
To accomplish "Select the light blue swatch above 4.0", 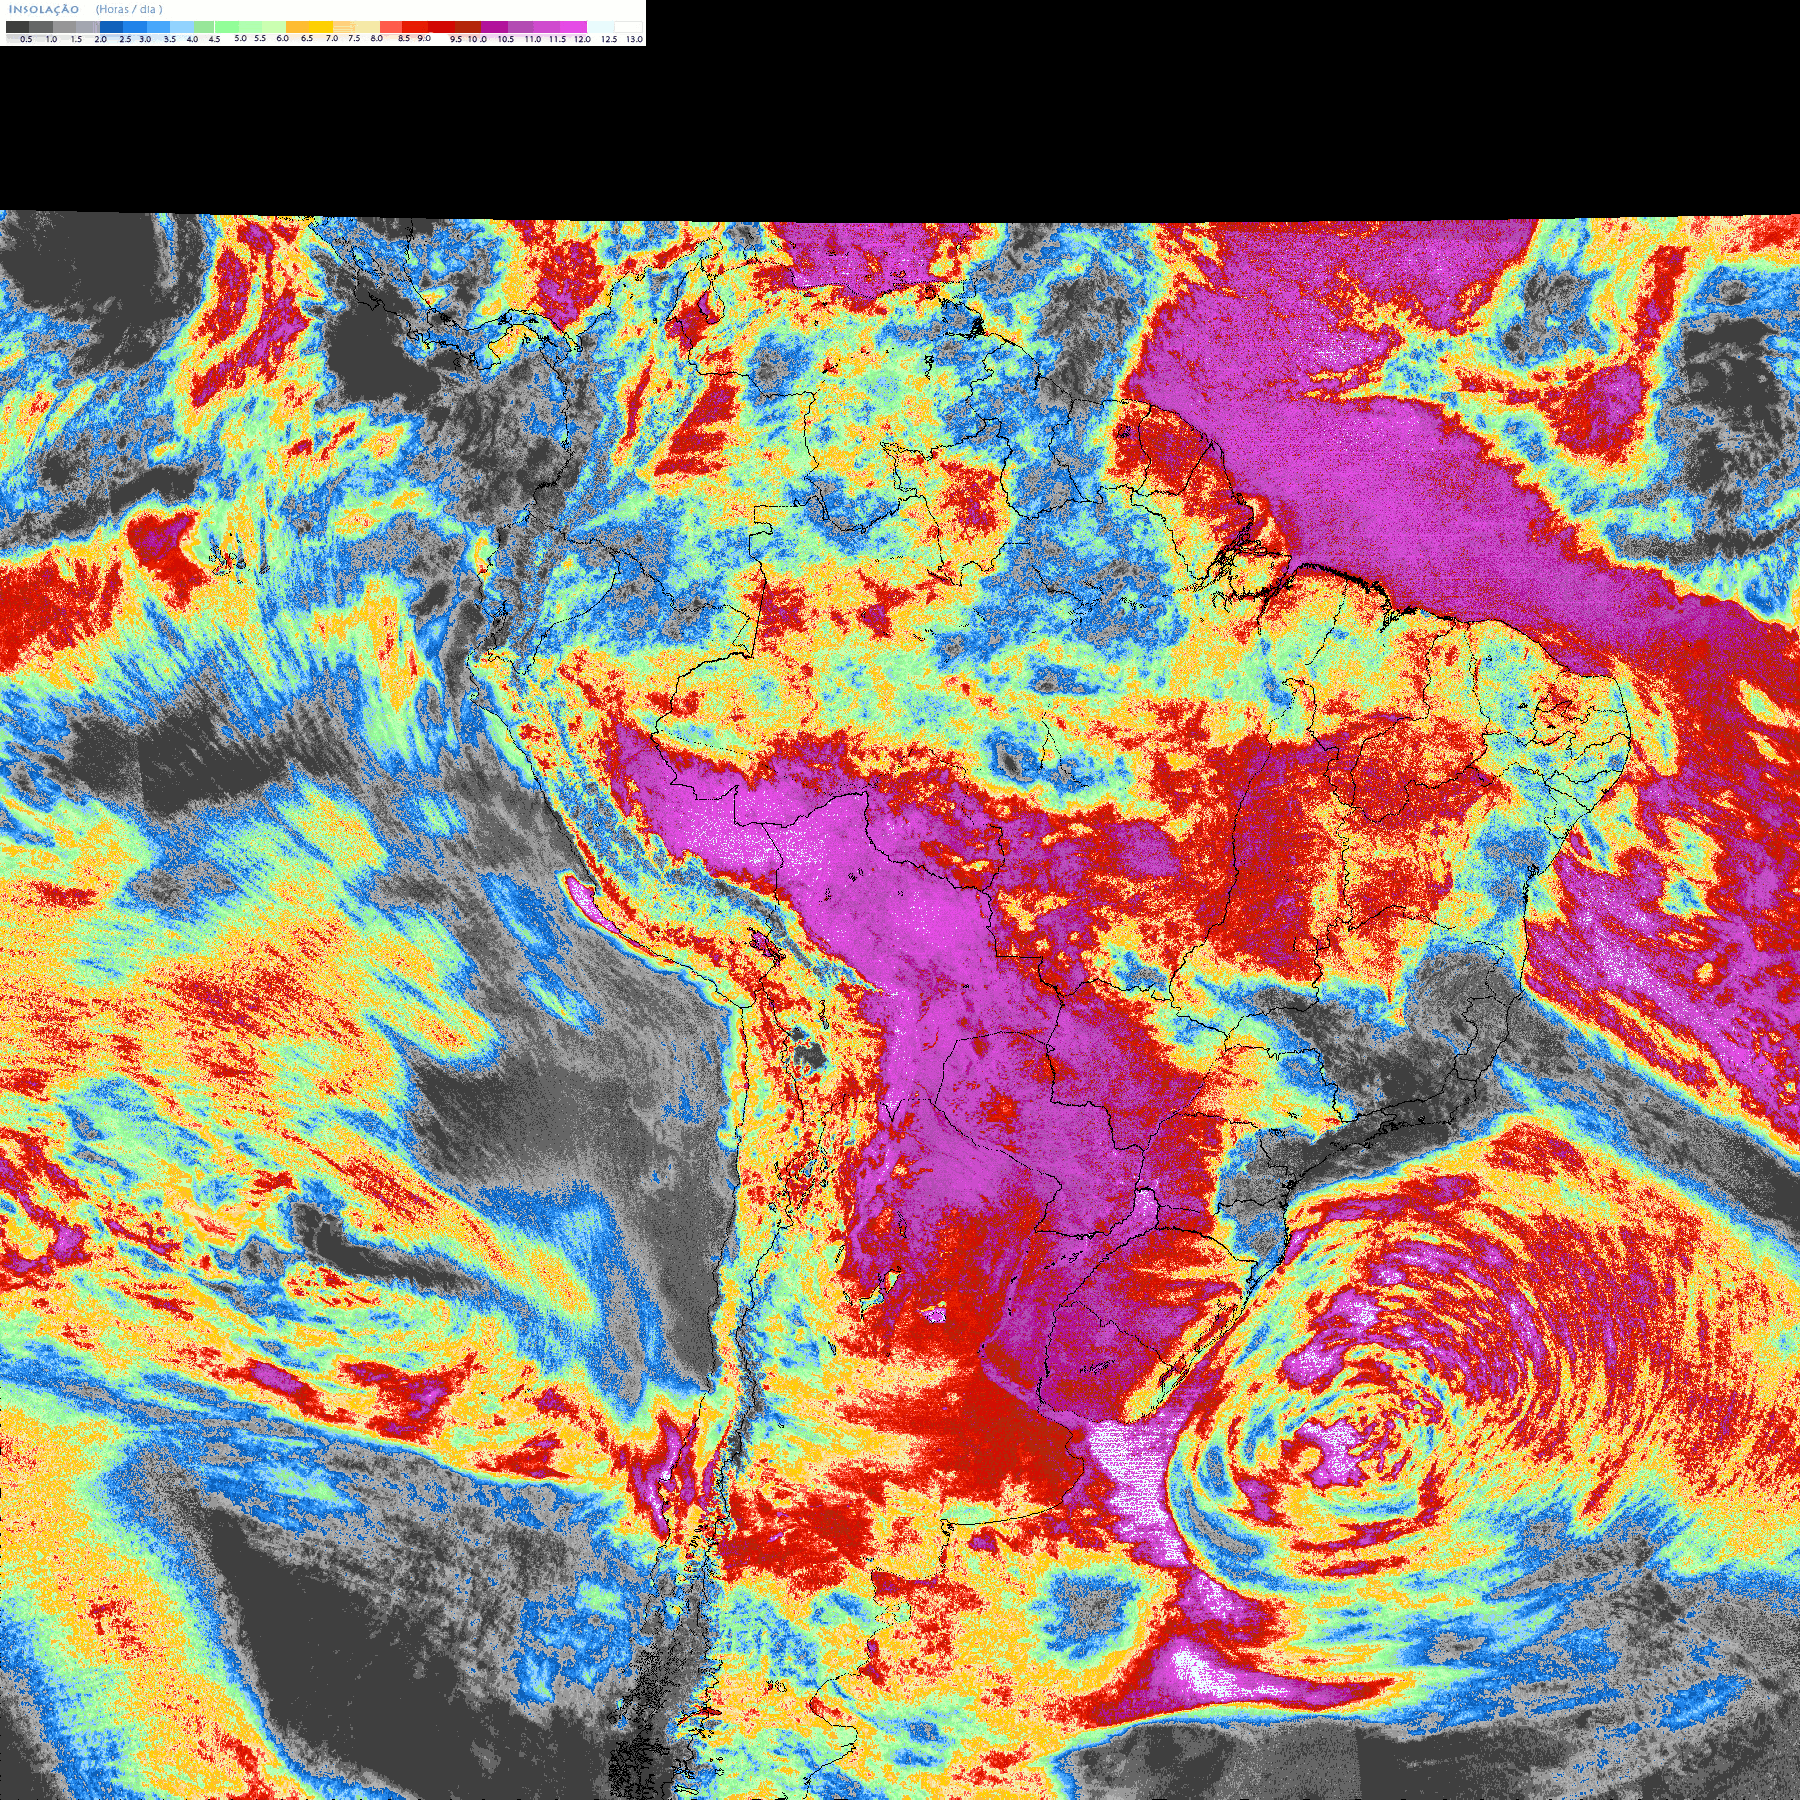I will coord(182,27).
